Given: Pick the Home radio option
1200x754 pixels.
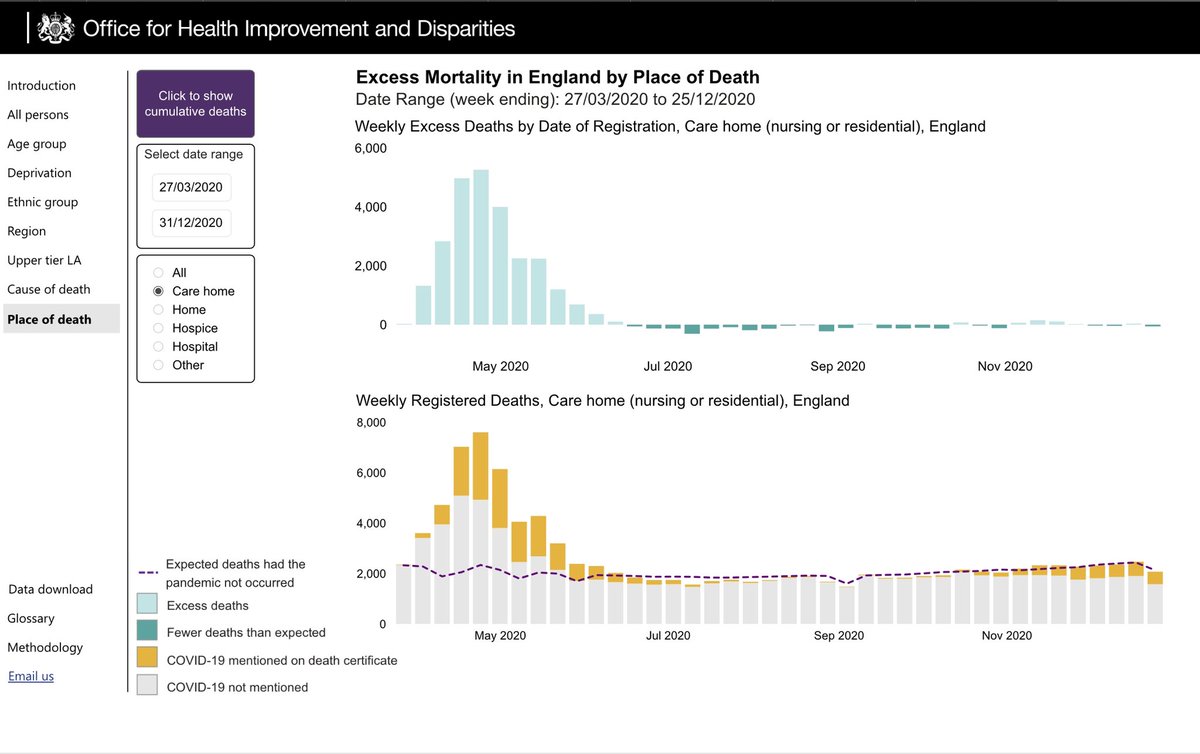Looking at the screenshot, I should click(x=158, y=310).
